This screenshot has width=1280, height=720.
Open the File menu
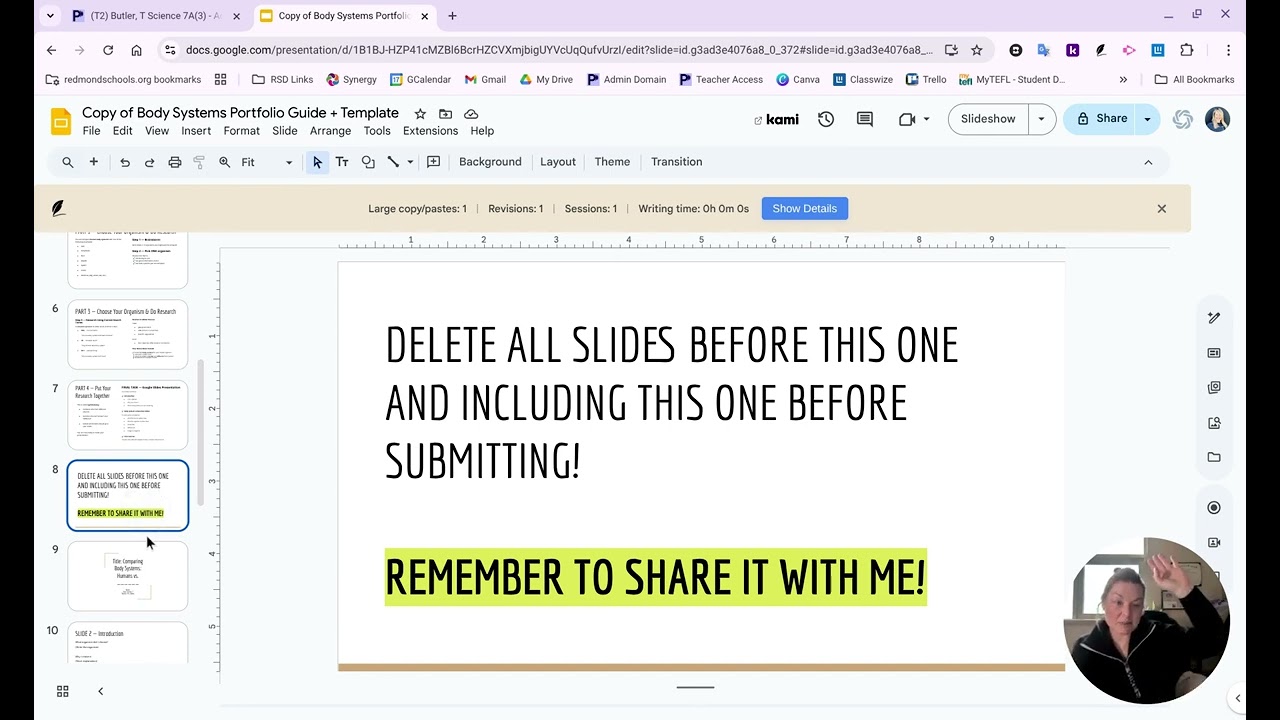[x=91, y=131]
